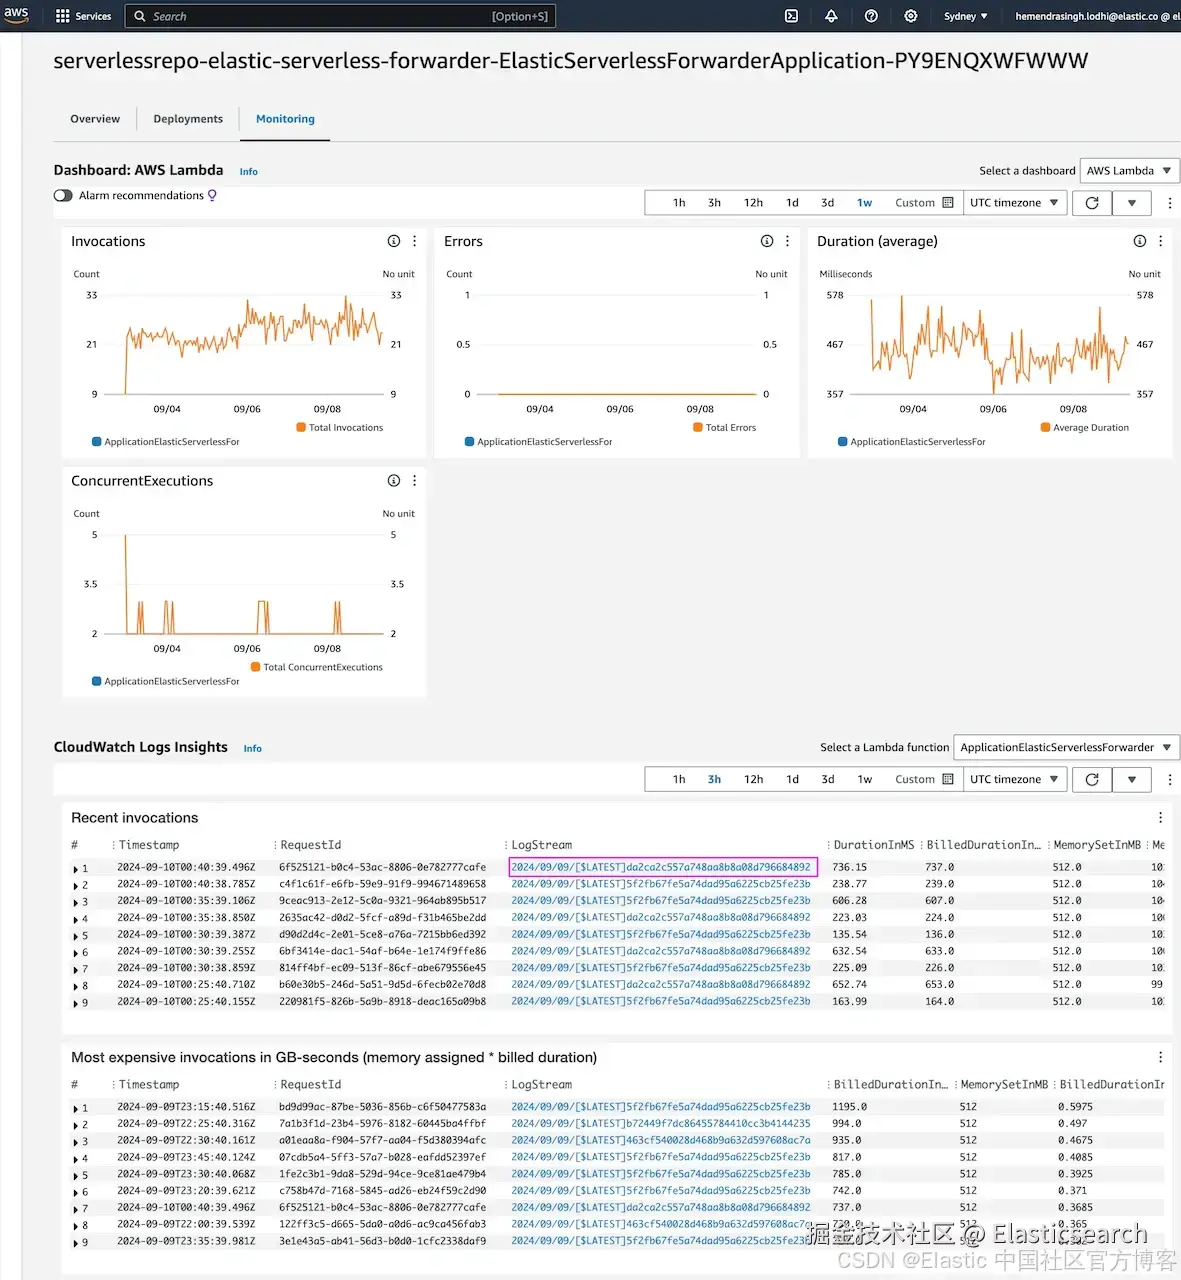Open log stream for request c4f1c61f
This screenshot has height=1280, width=1181.
pos(662,884)
